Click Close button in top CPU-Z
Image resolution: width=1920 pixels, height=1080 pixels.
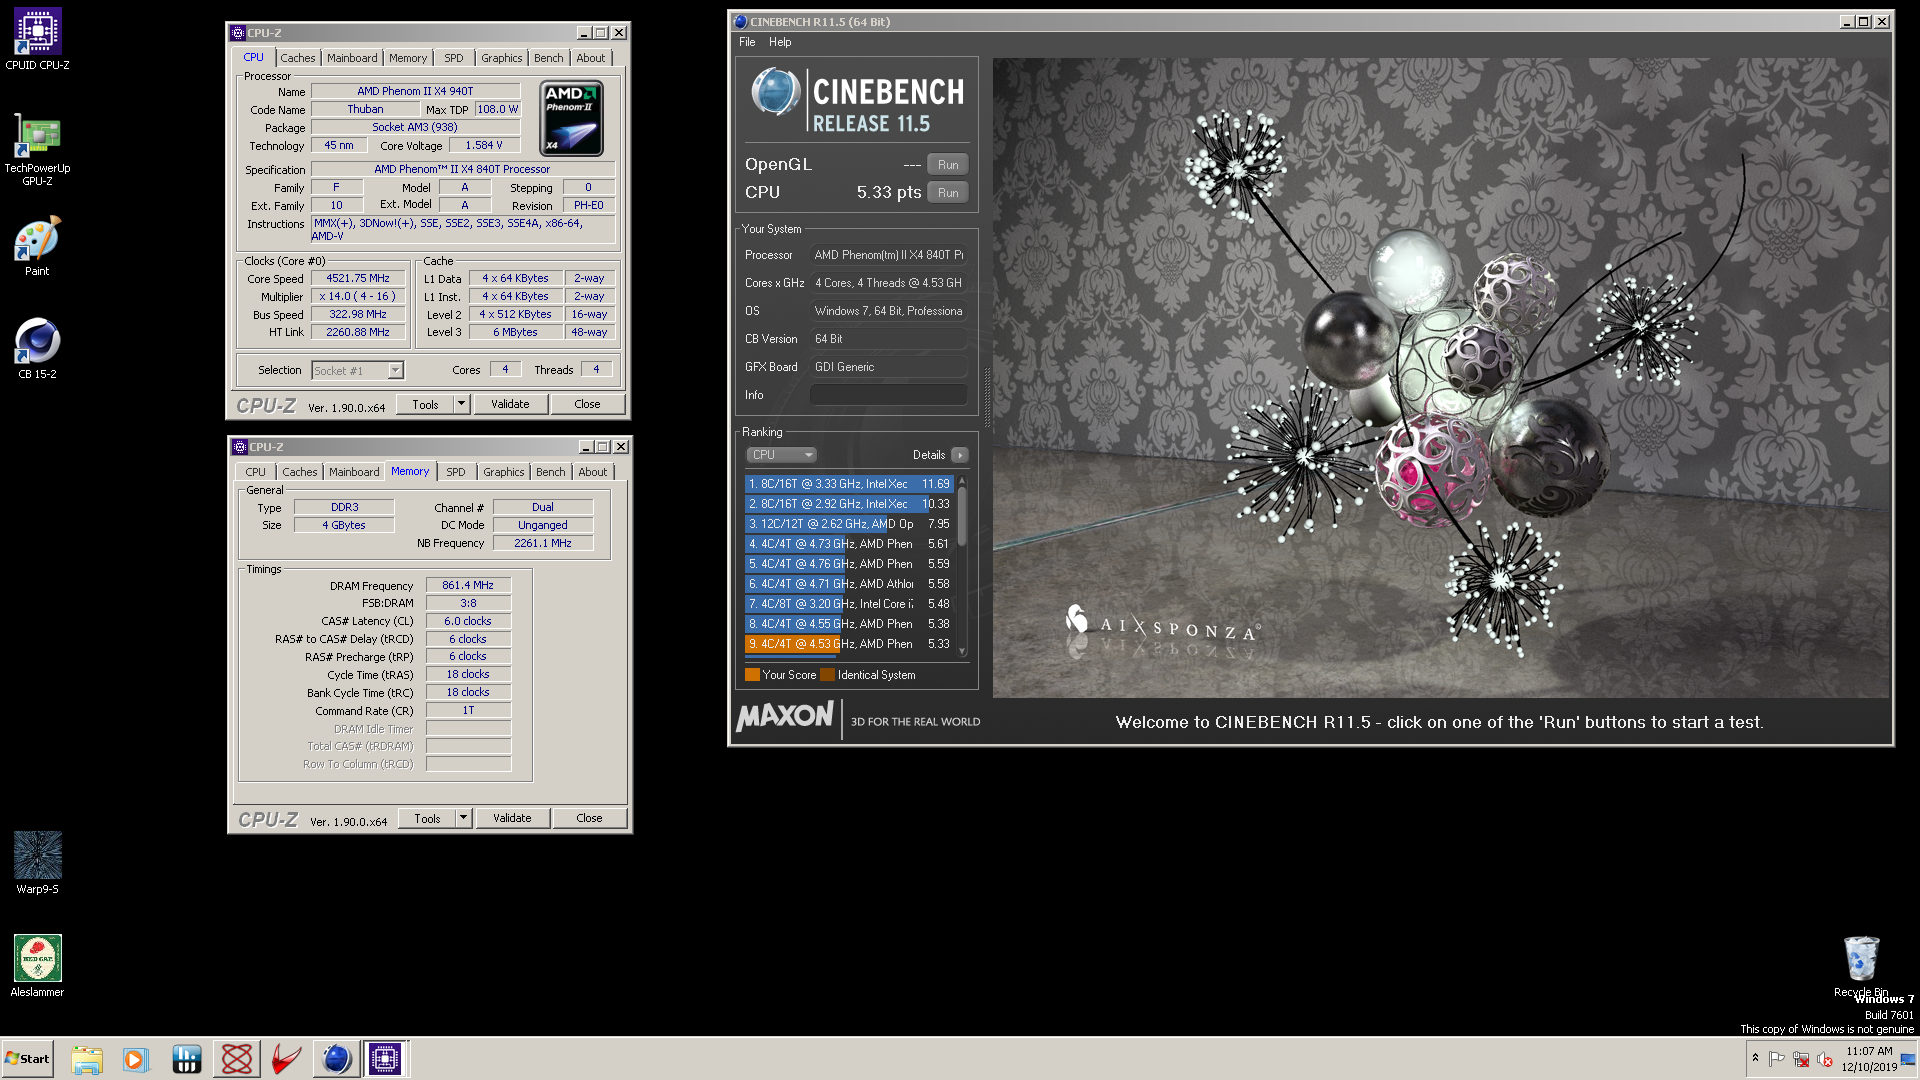pos(587,404)
